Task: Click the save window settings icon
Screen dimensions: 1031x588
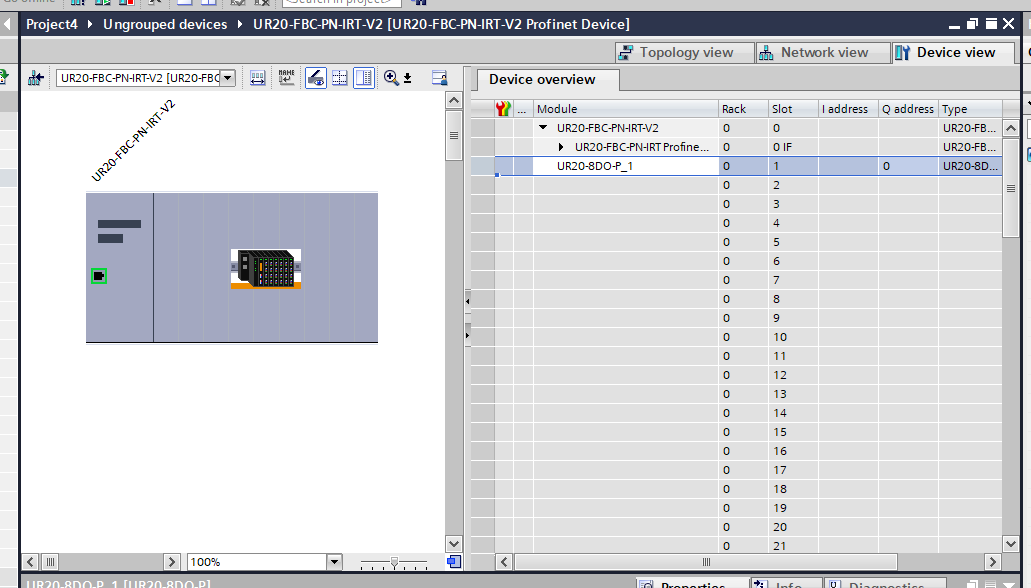Action: click(x=439, y=78)
